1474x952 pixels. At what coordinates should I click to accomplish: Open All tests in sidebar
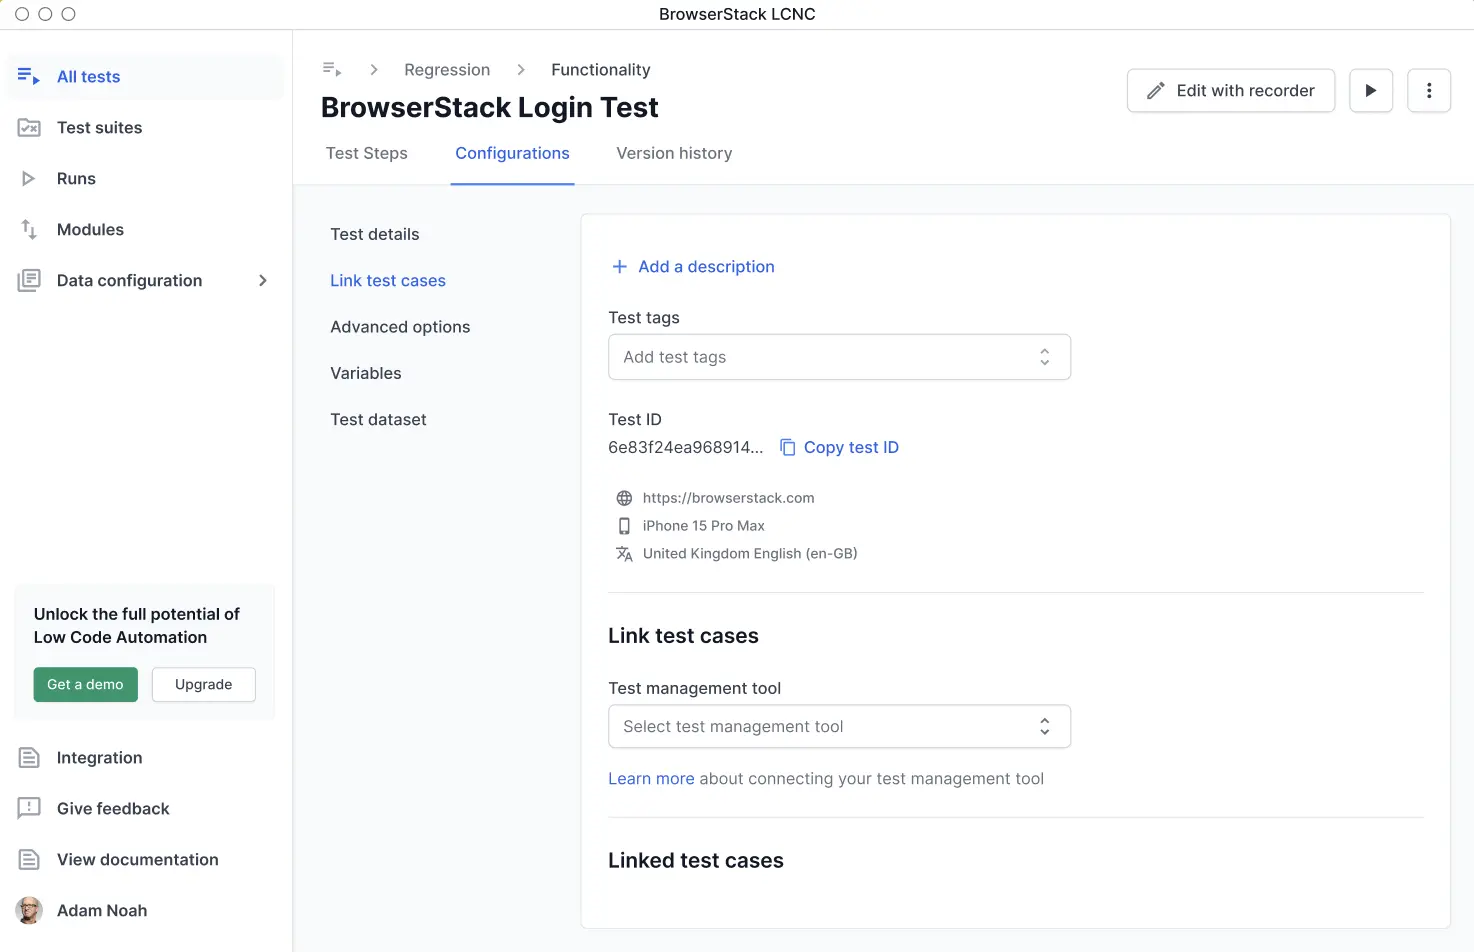145,77
